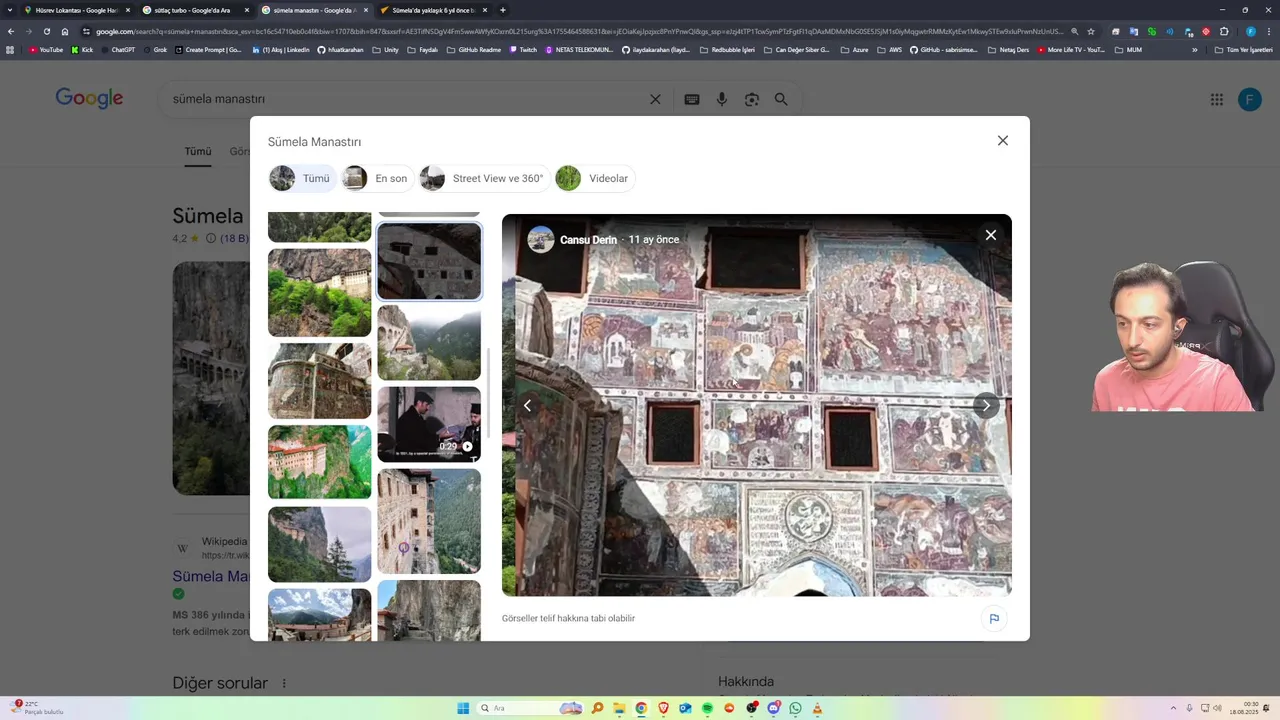This screenshot has width=1280, height=720.
Task: Start voice search with microphone icon
Action: click(722, 99)
